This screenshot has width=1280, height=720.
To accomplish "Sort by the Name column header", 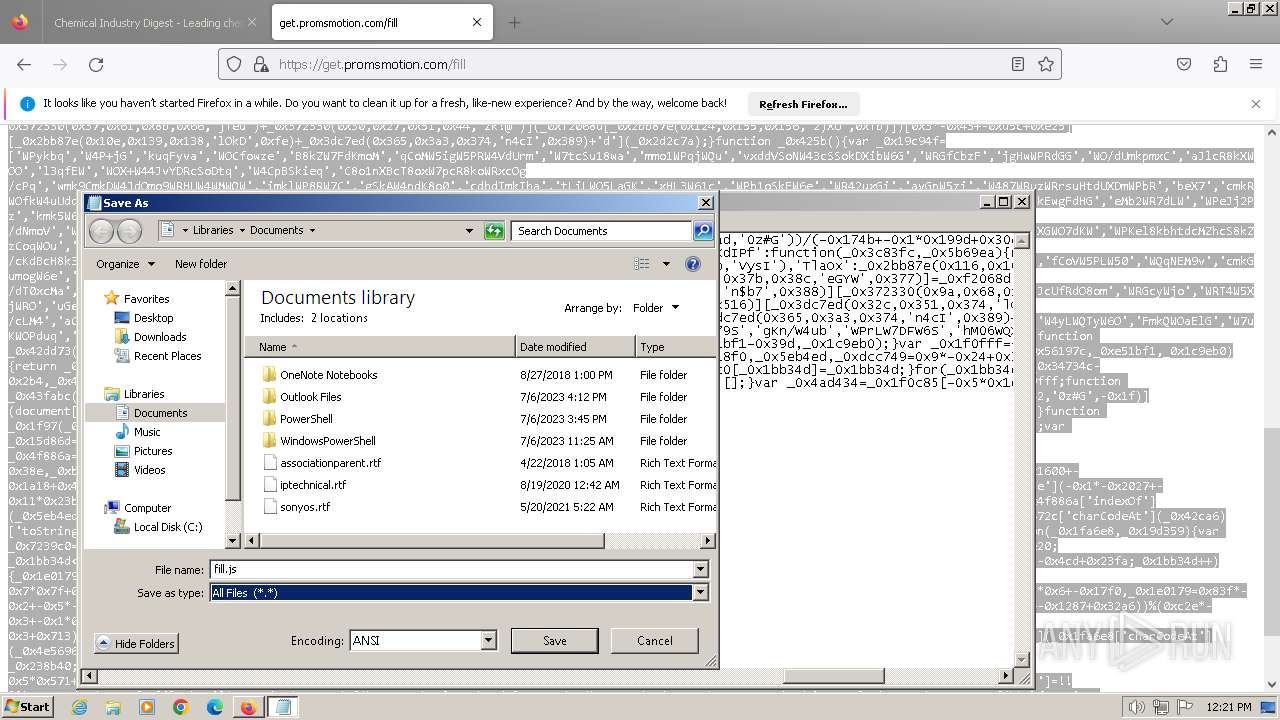I will 380,347.
